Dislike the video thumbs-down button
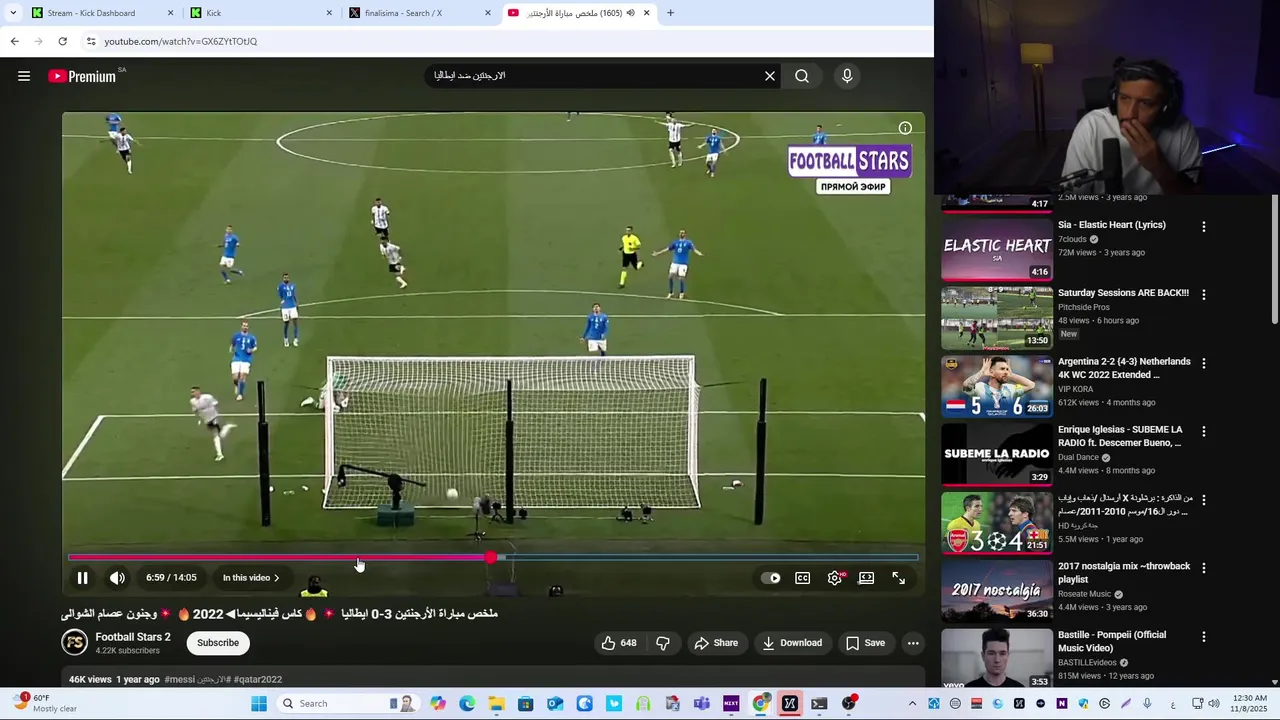This screenshot has width=1280, height=720. point(662,643)
